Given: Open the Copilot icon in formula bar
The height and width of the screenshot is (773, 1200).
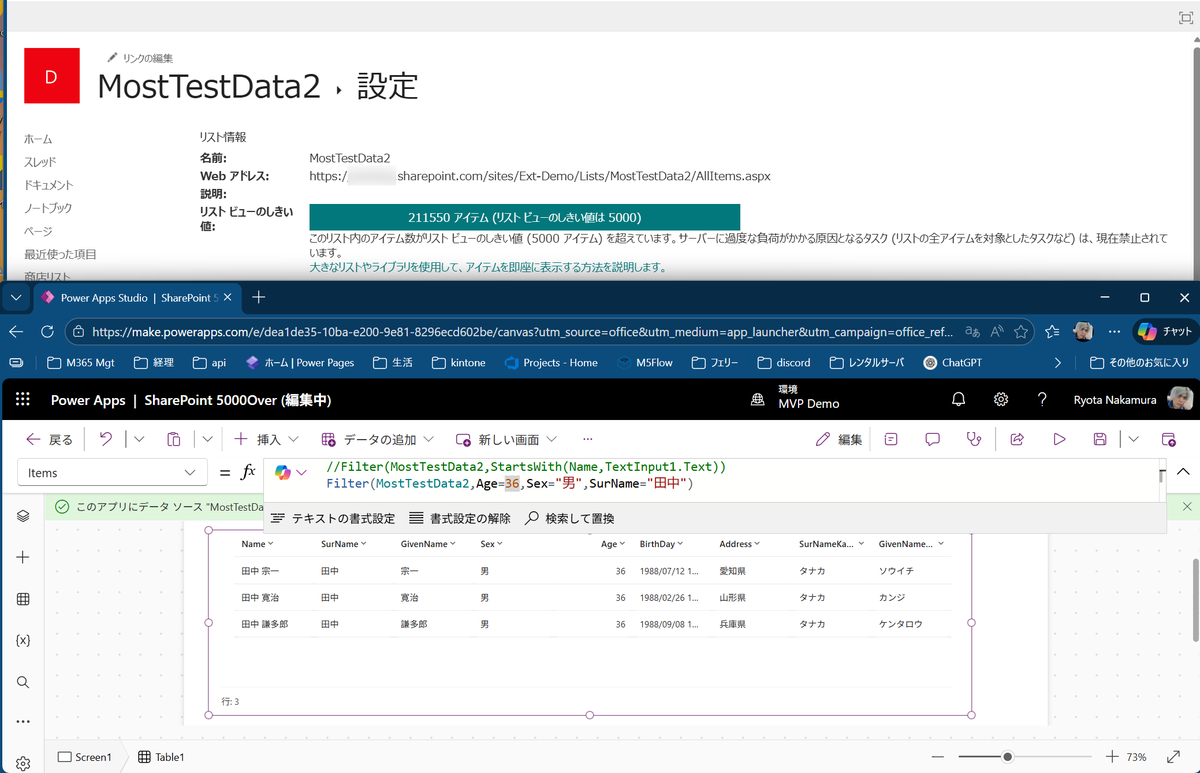Looking at the screenshot, I should point(283,473).
